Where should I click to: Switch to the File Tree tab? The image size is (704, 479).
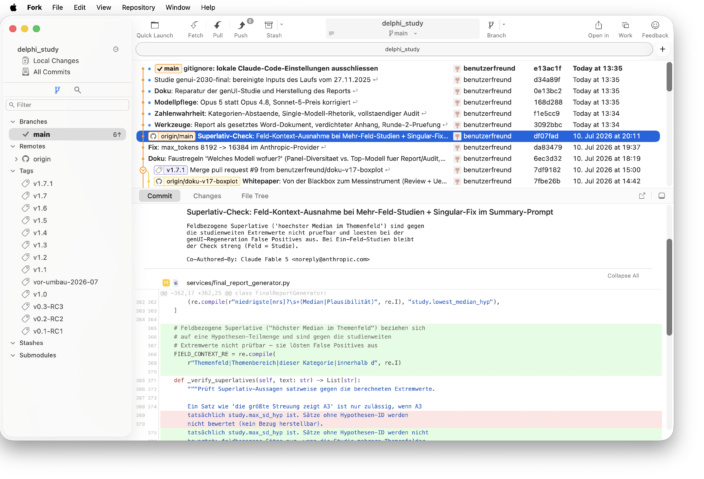(255, 196)
